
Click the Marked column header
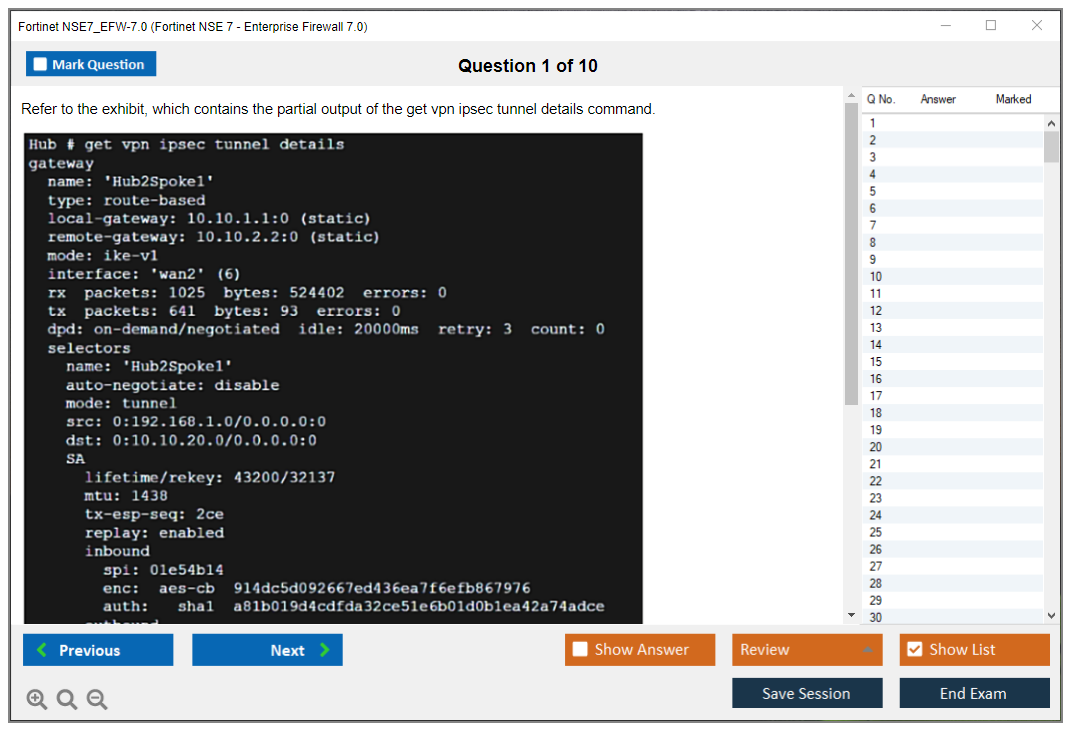pyautogui.click(x=1013, y=99)
